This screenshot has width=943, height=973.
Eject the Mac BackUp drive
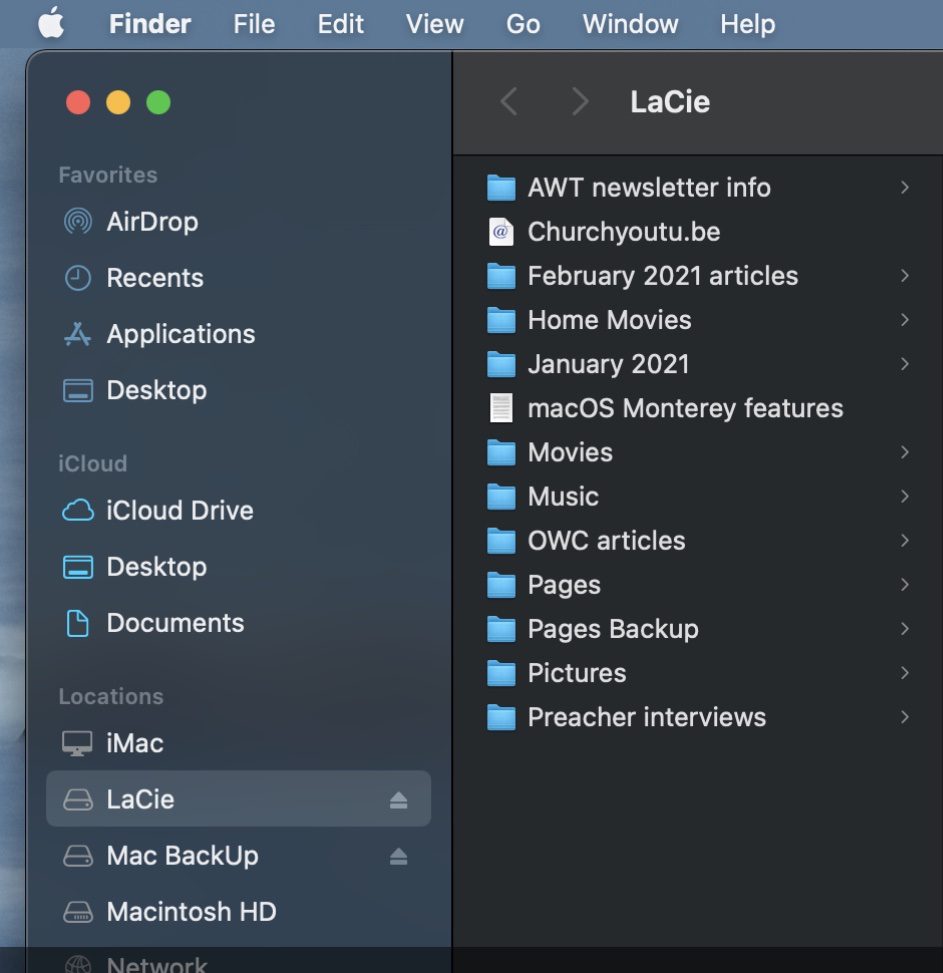398,856
